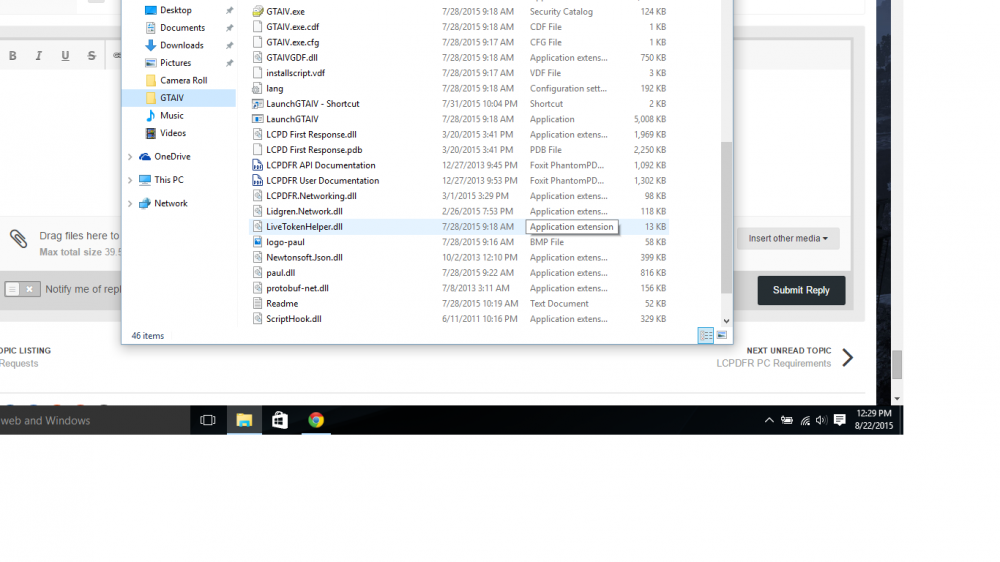The height and width of the screenshot is (562, 1000).
Task: Open the Camera Roll folder
Action: click(184, 80)
